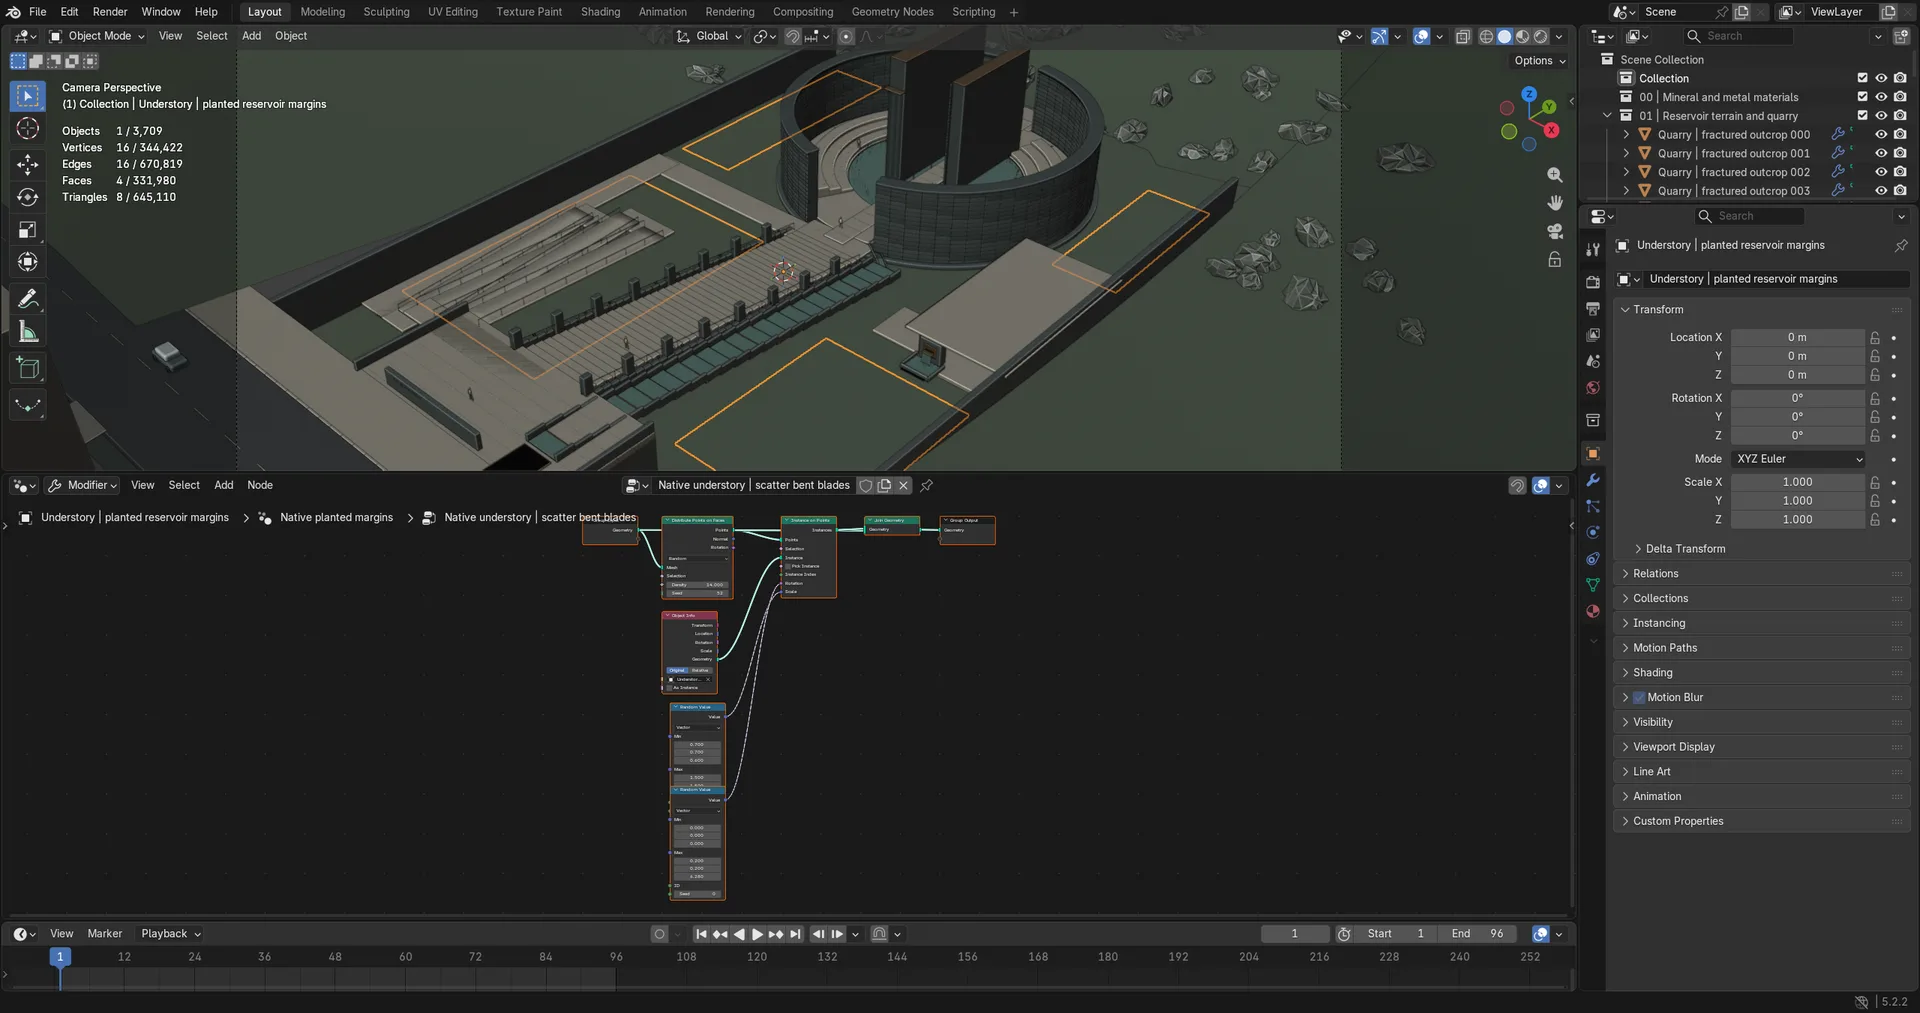This screenshot has width=1920, height=1013.
Task: Open the Object Mode dropdown
Action: point(97,36)
